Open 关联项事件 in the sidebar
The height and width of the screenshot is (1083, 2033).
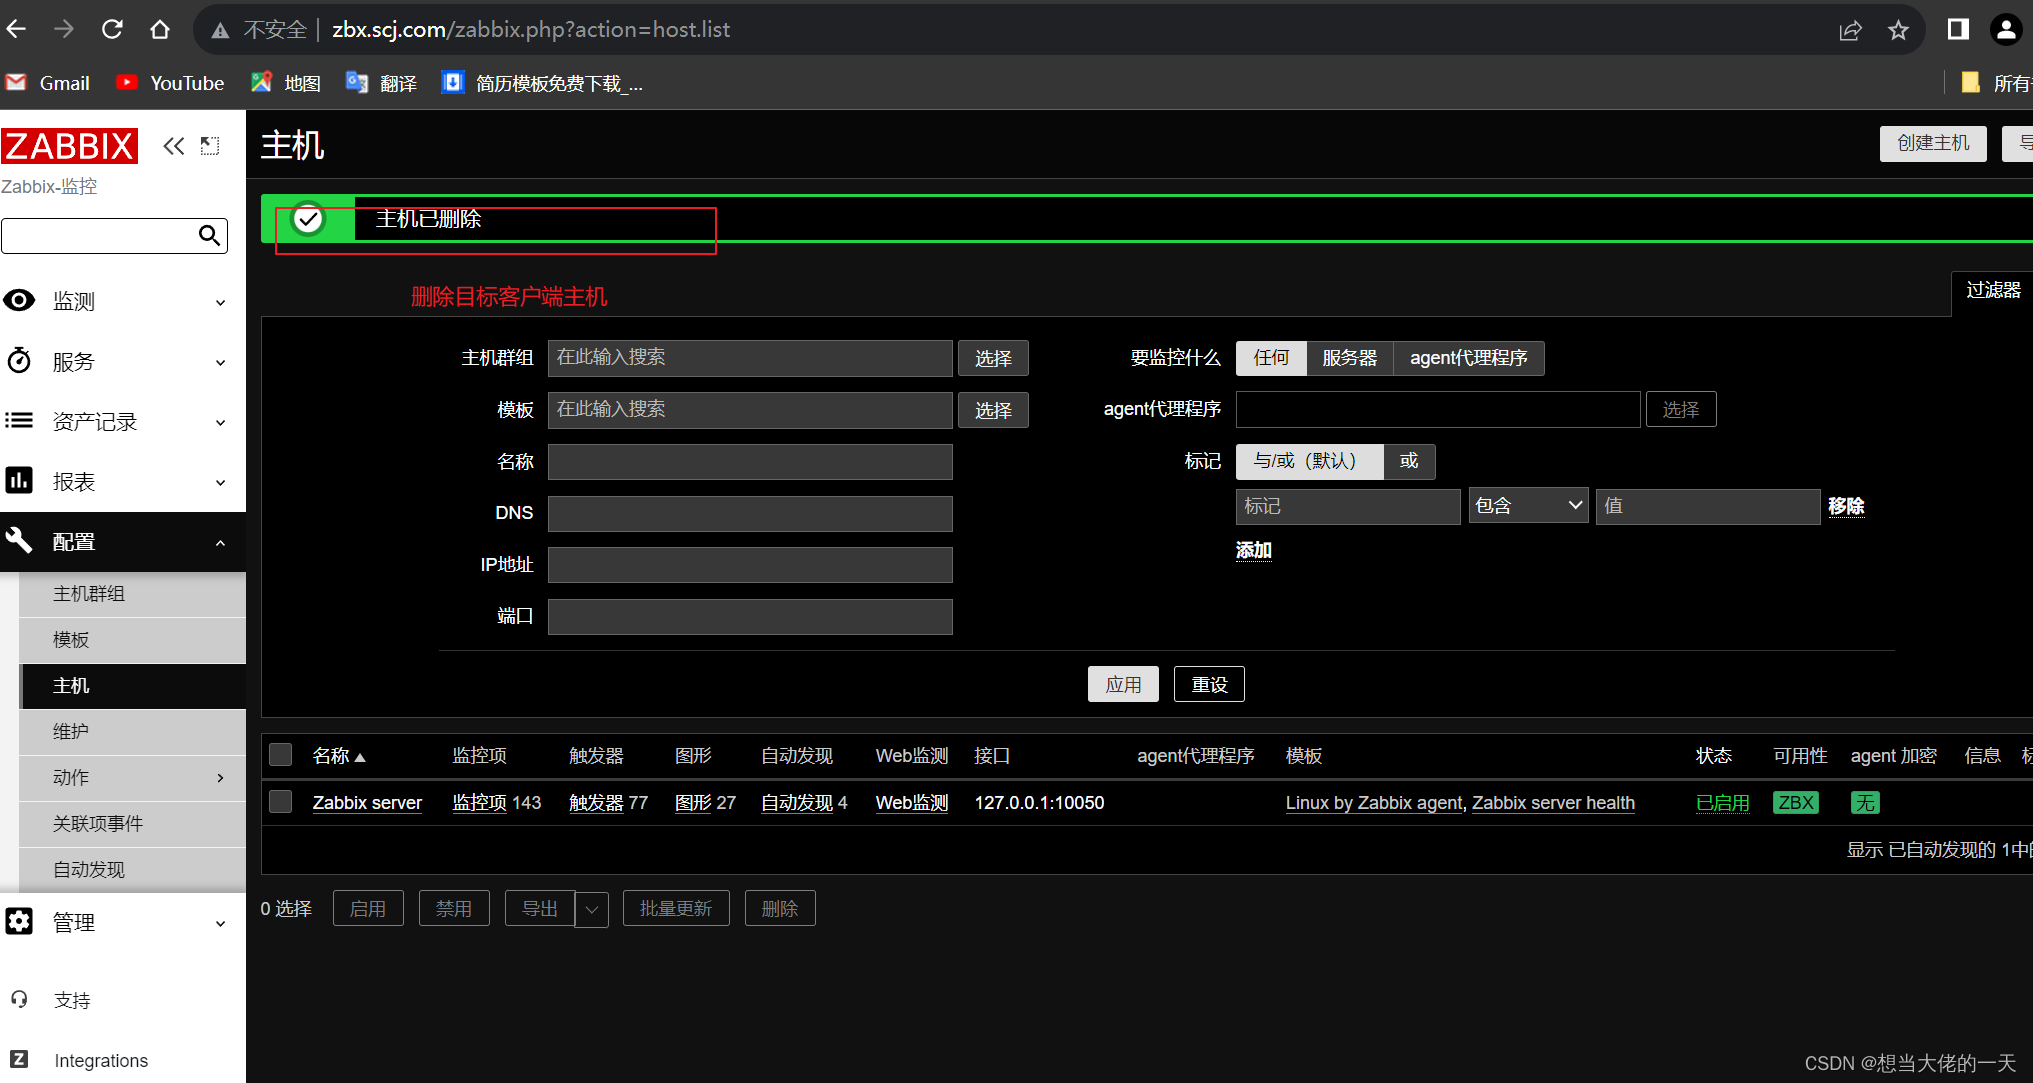coord(133,824)
